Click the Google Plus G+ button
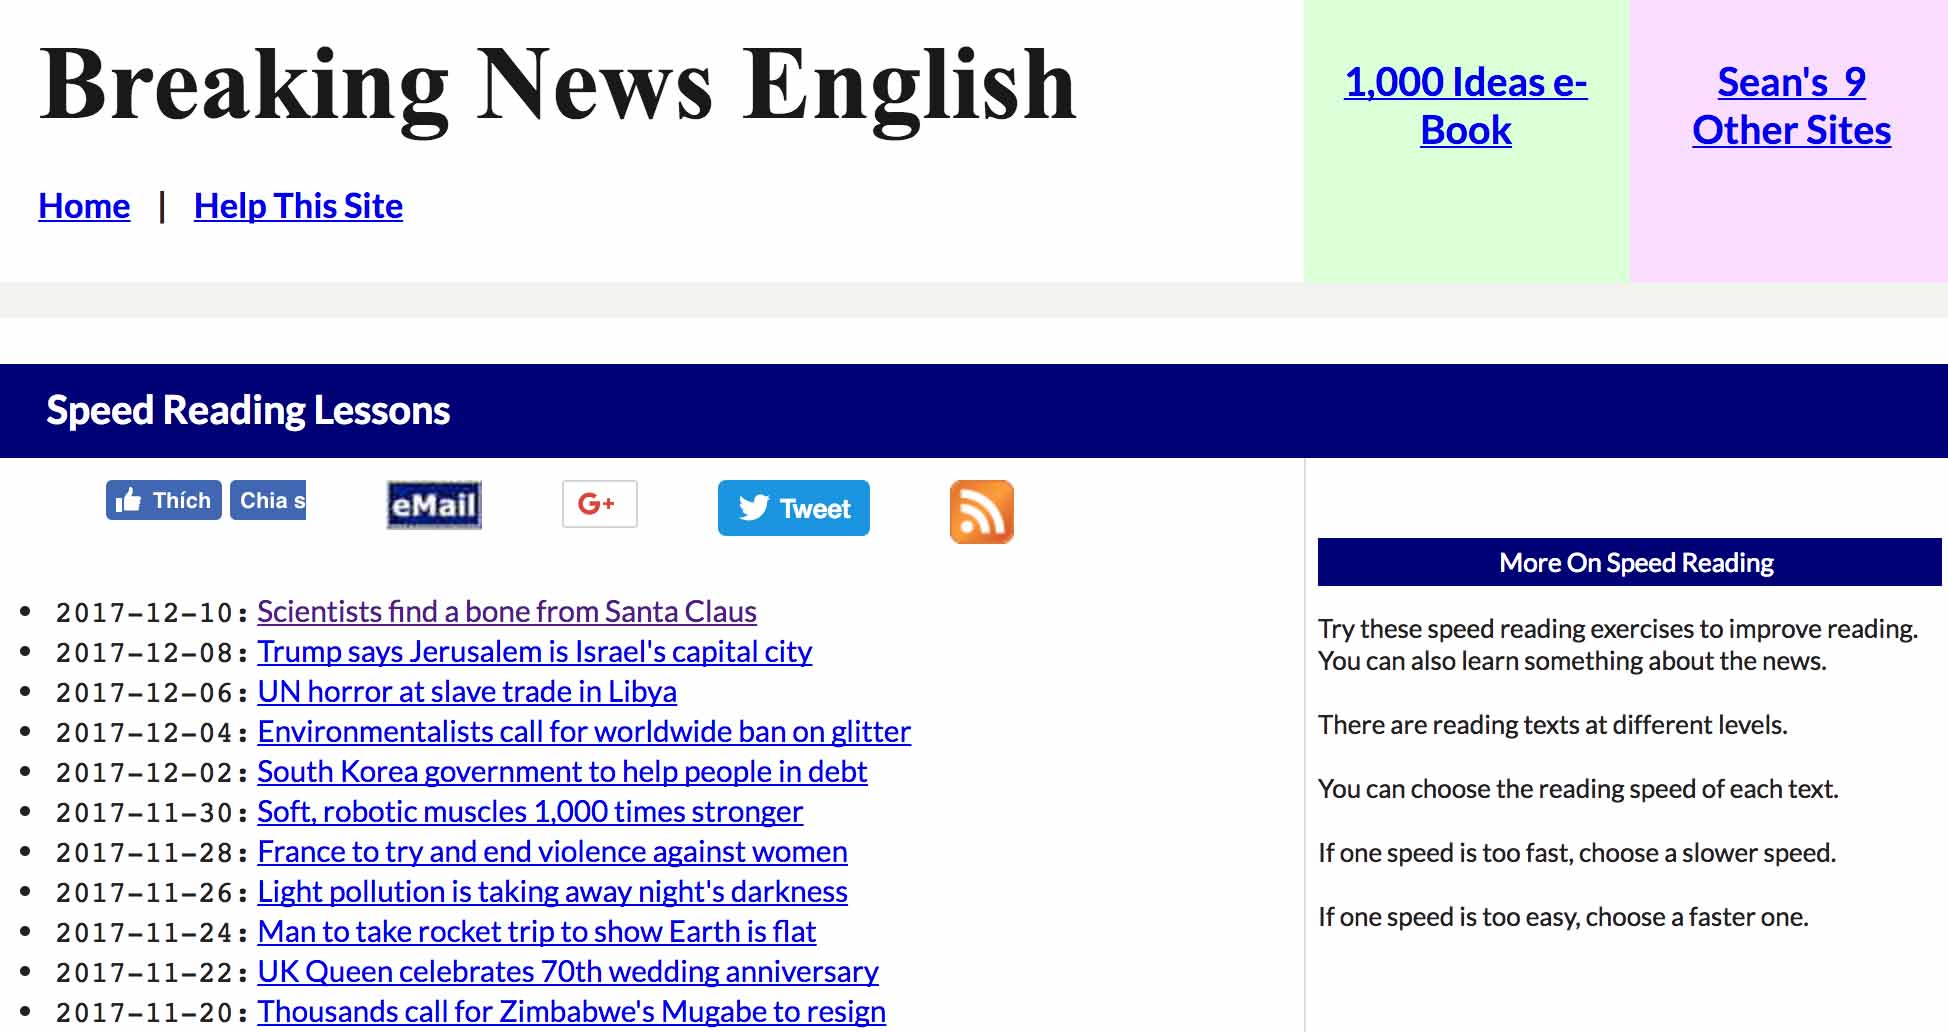Viewport: 1948px width, 1032px height. click(599, 504)
